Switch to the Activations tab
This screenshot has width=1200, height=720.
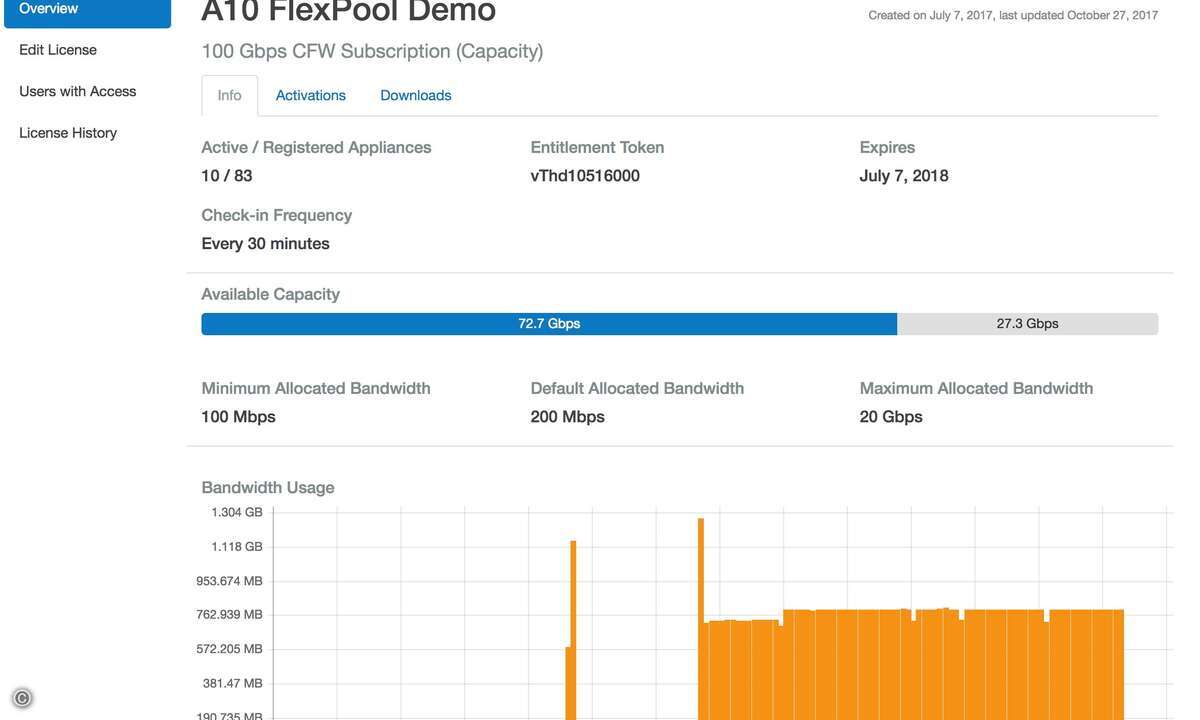tap(311, 95)
